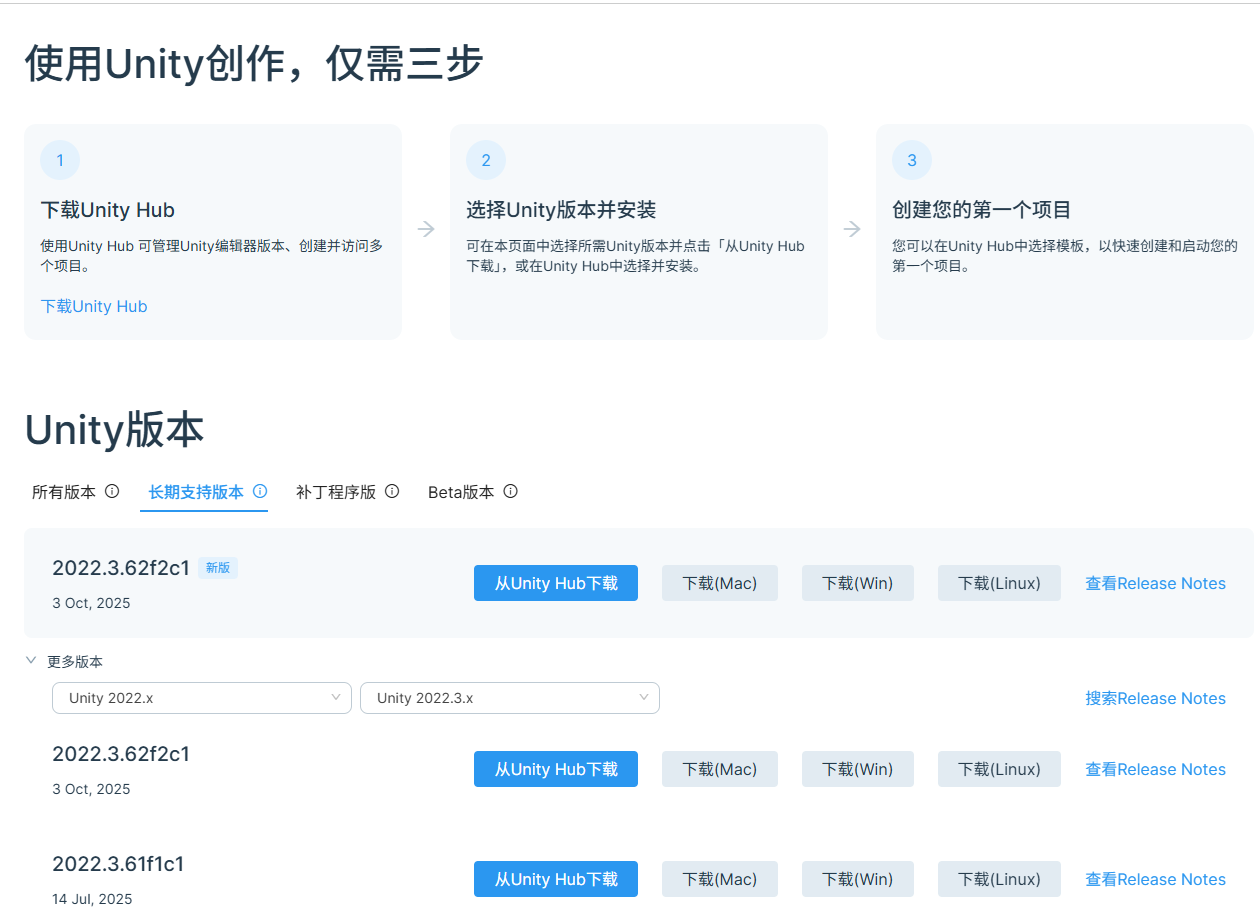
Task: Switch to the Beta版本 tab
Action: 461,491
